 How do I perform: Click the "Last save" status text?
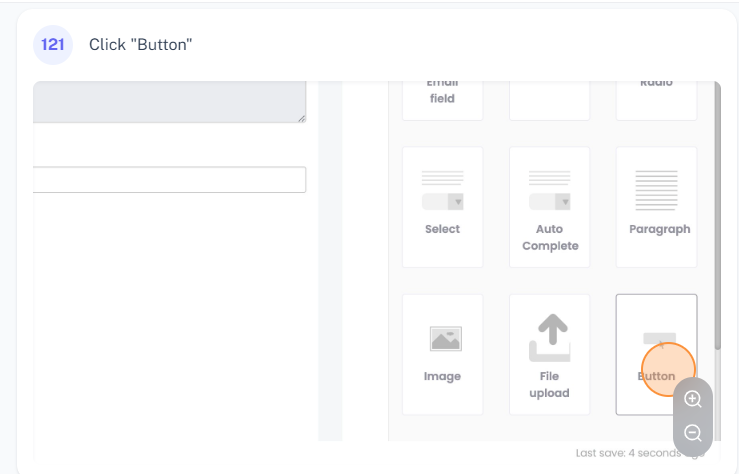coord(630,453)
